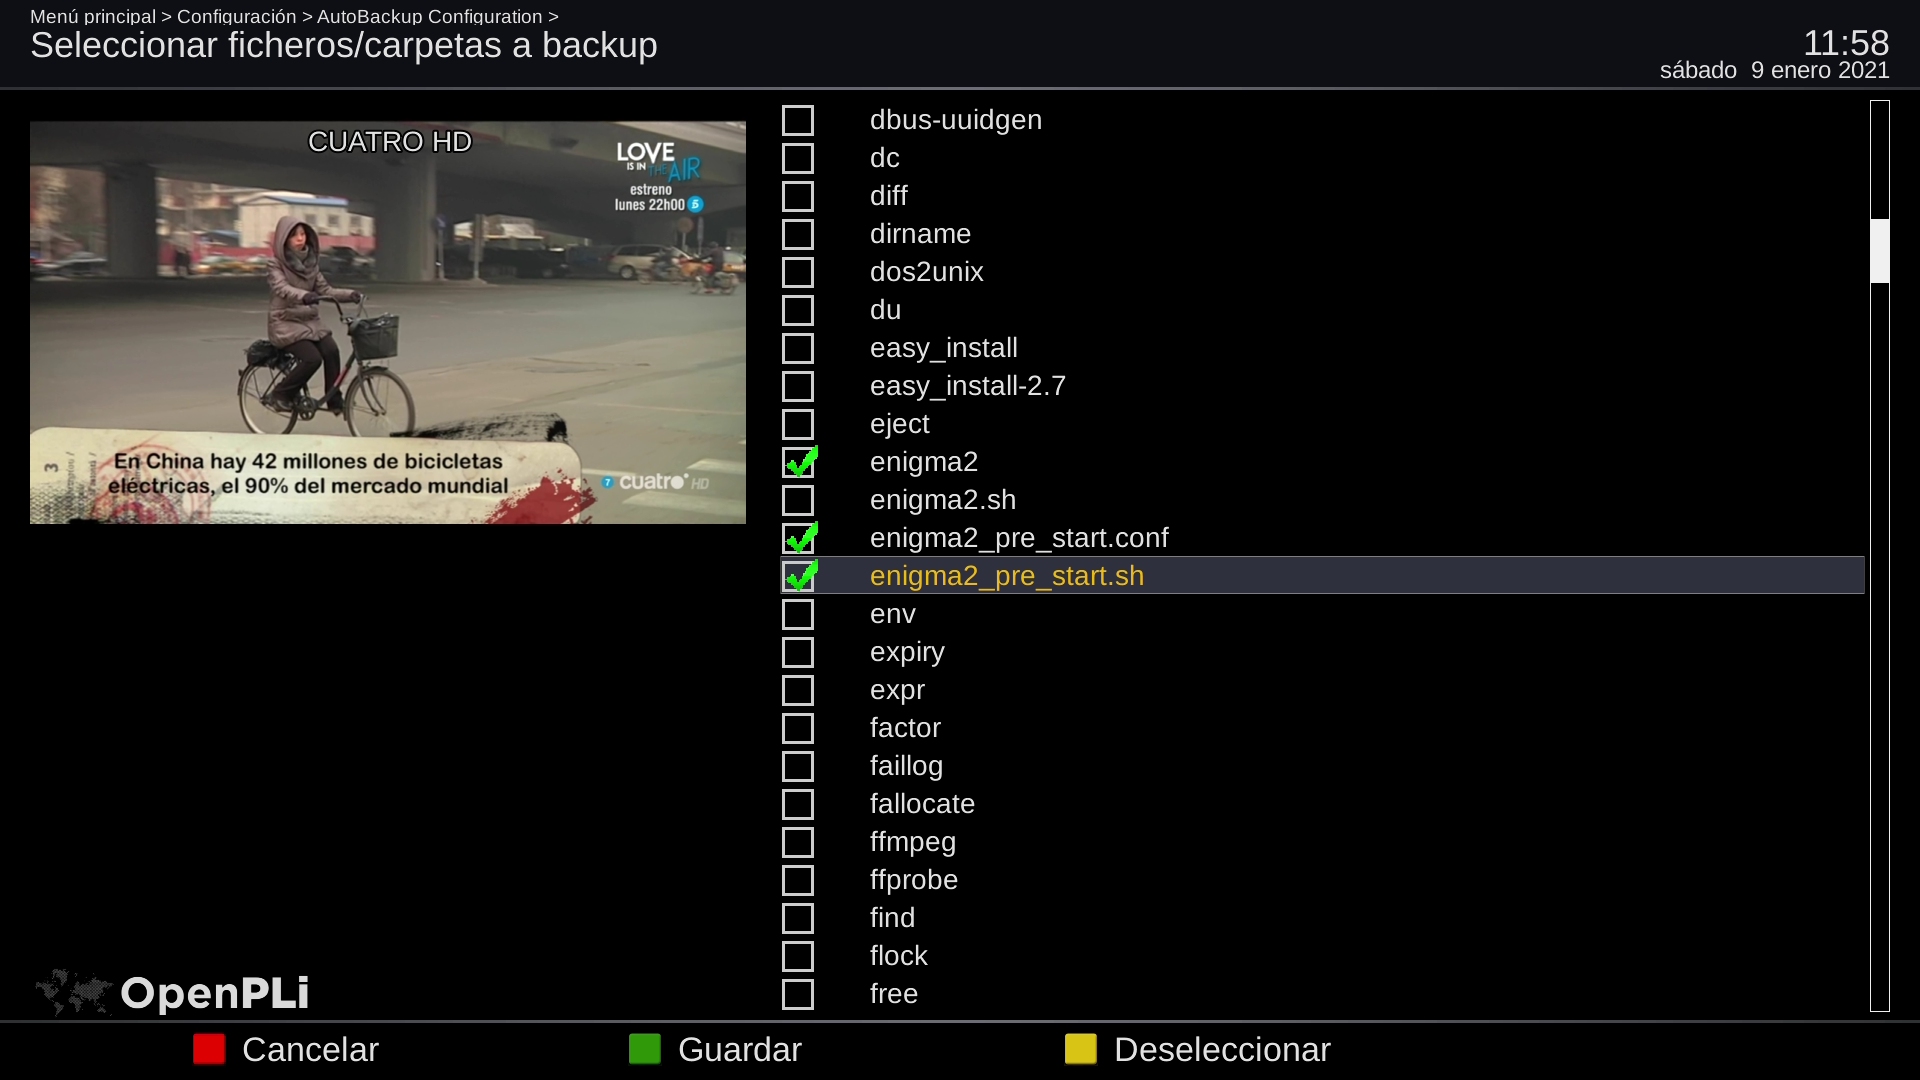This screenshot has height=1080, width=1920.
Task: Toggle the highlighted enigma2_pre_start.sh checkbox
Action: [x=799, y=576]
